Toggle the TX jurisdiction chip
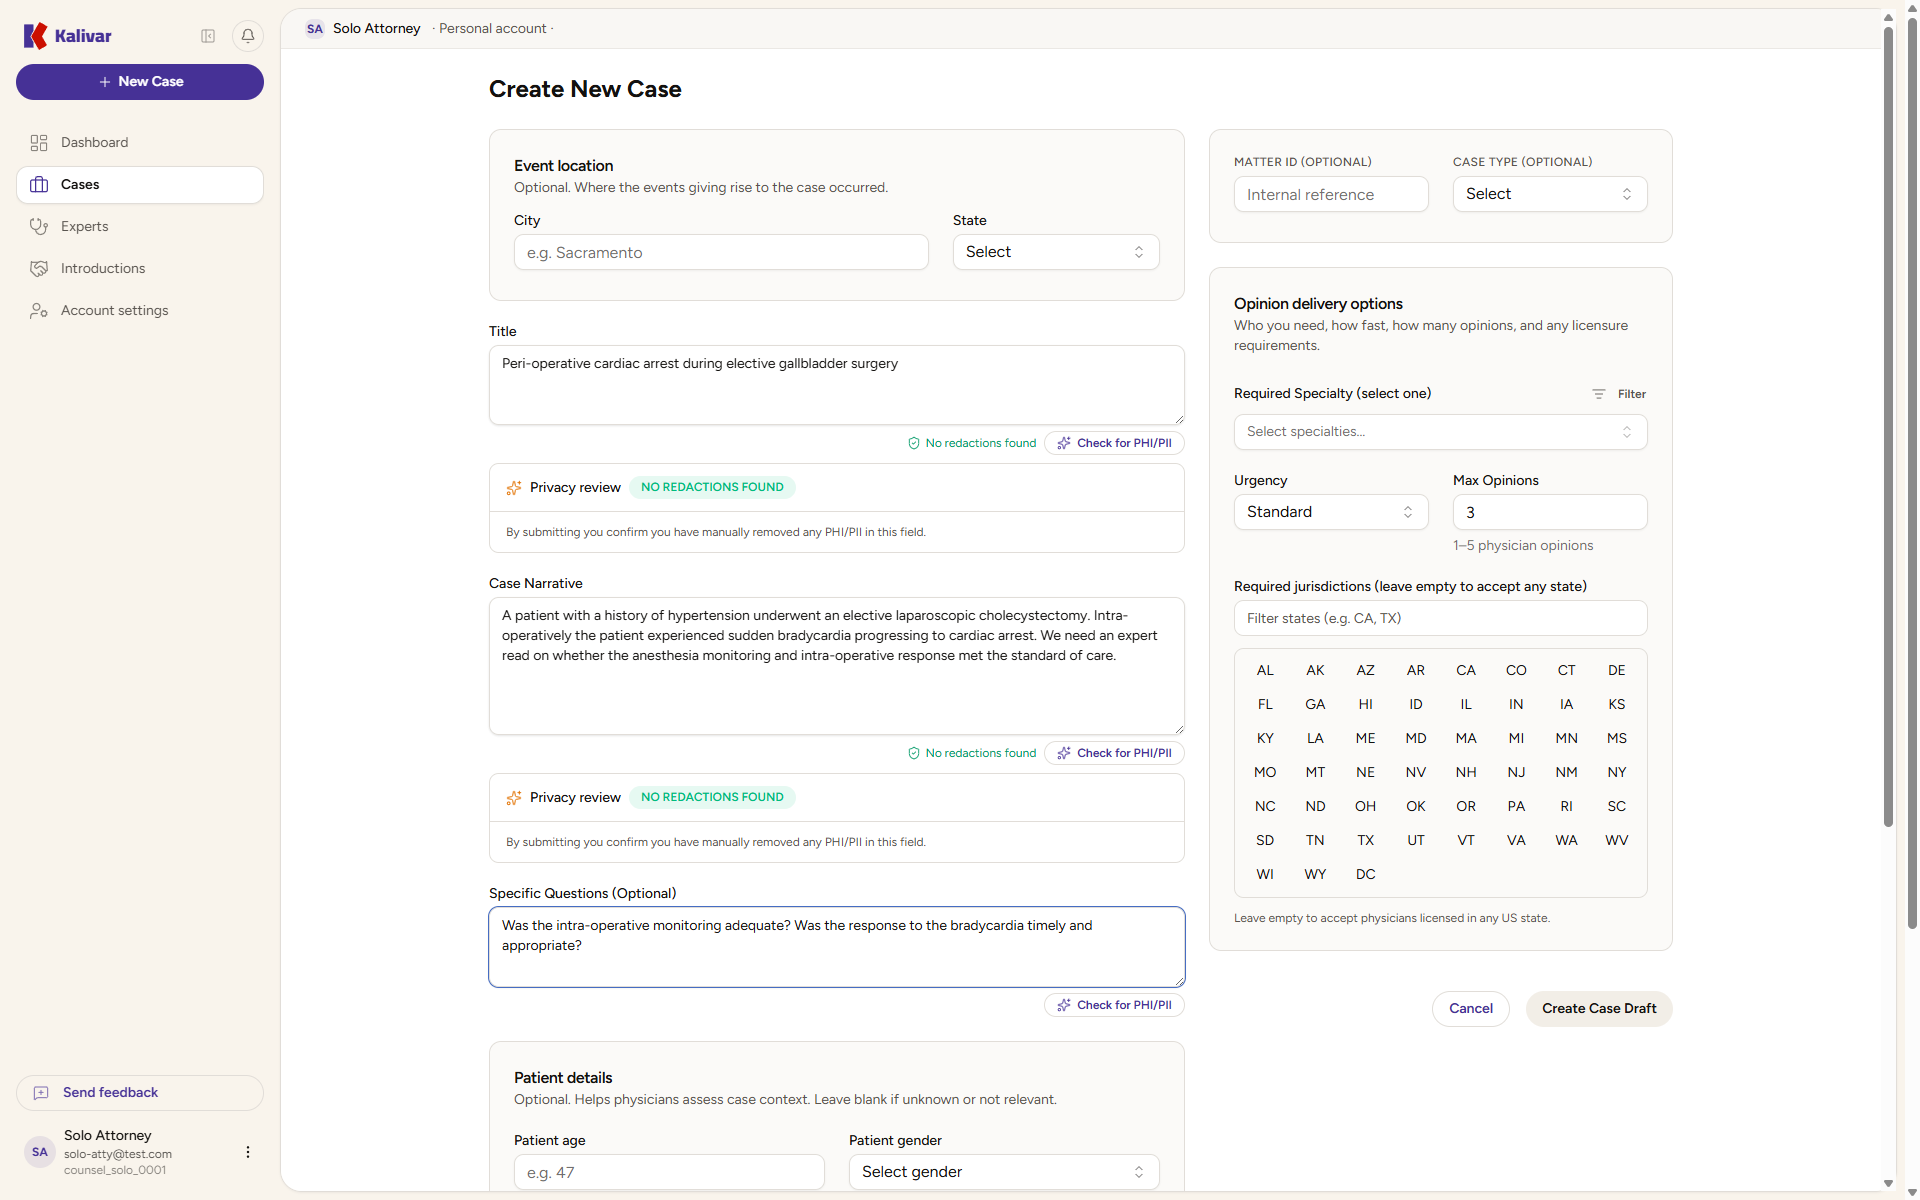 [x=1366, y=841]
